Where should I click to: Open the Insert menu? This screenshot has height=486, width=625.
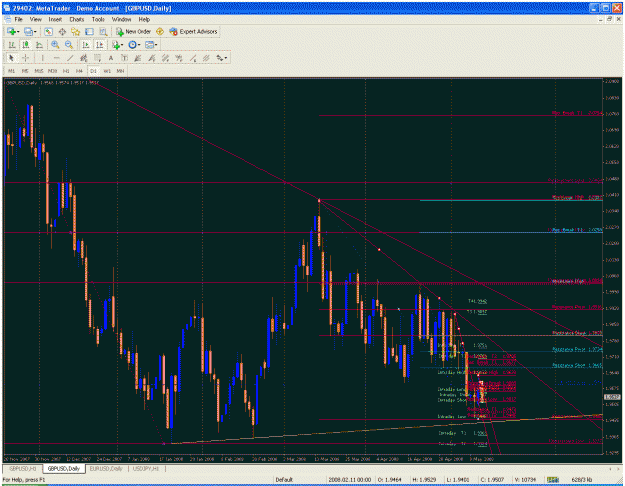pyautogui.click(x=55, y=19)
